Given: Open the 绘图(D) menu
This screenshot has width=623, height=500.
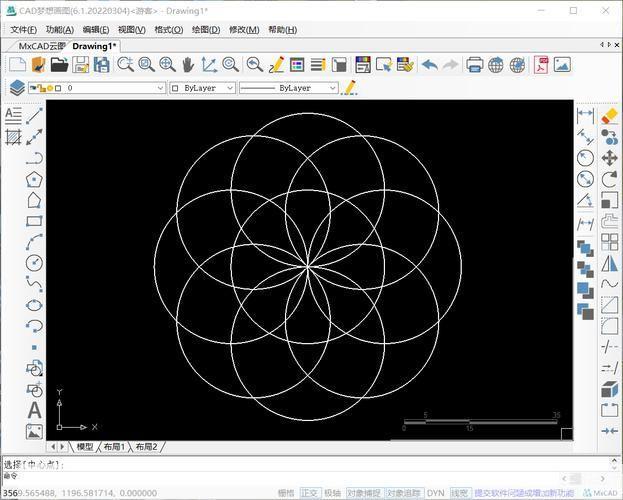Looking at the screenshot, I should tap(206, 30).
